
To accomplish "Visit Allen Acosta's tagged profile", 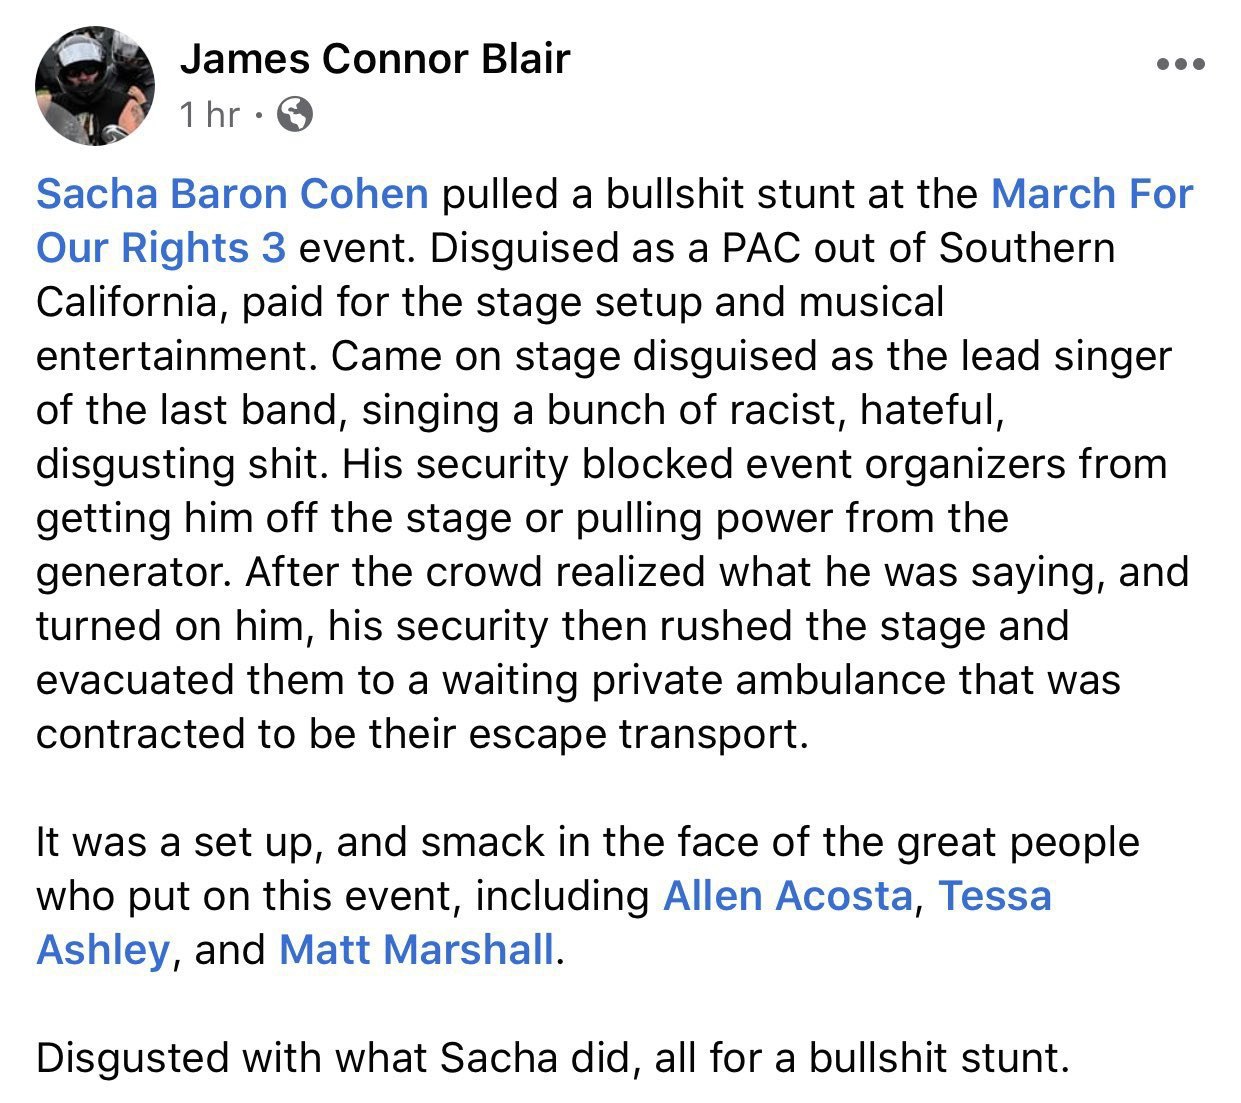I will click(x=788, y=895).
